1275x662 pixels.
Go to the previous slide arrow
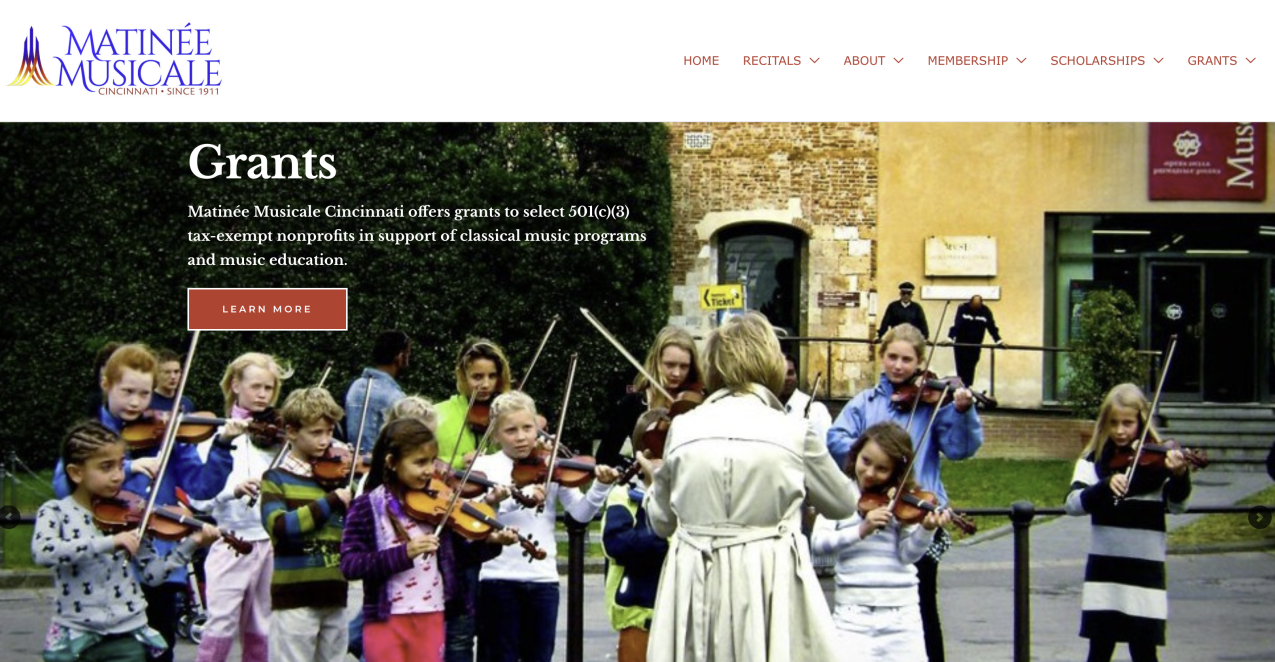tap(9, 517)
